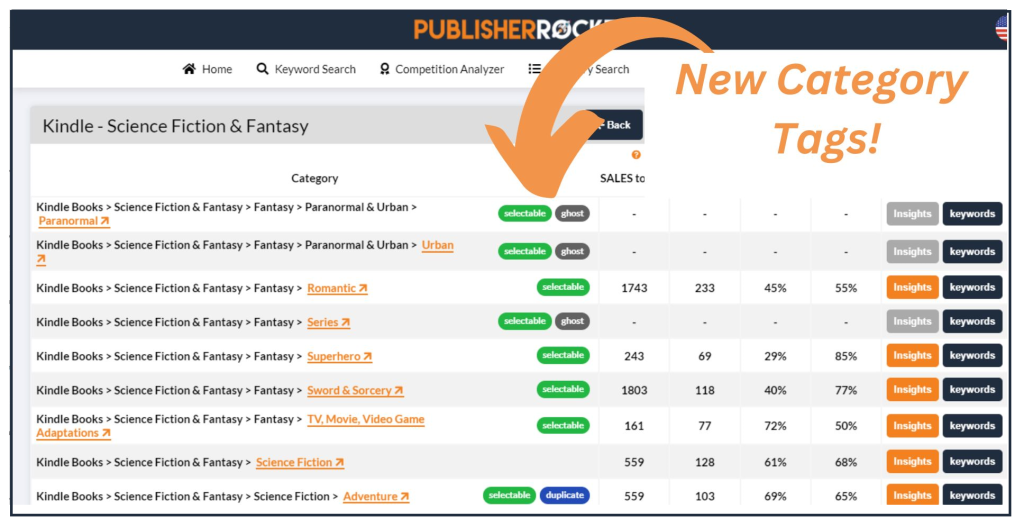Click the Keyword Search magnifier icon
Viewport: 1024px width, 527px height.
pyautogui.click(x=263, y=69)
